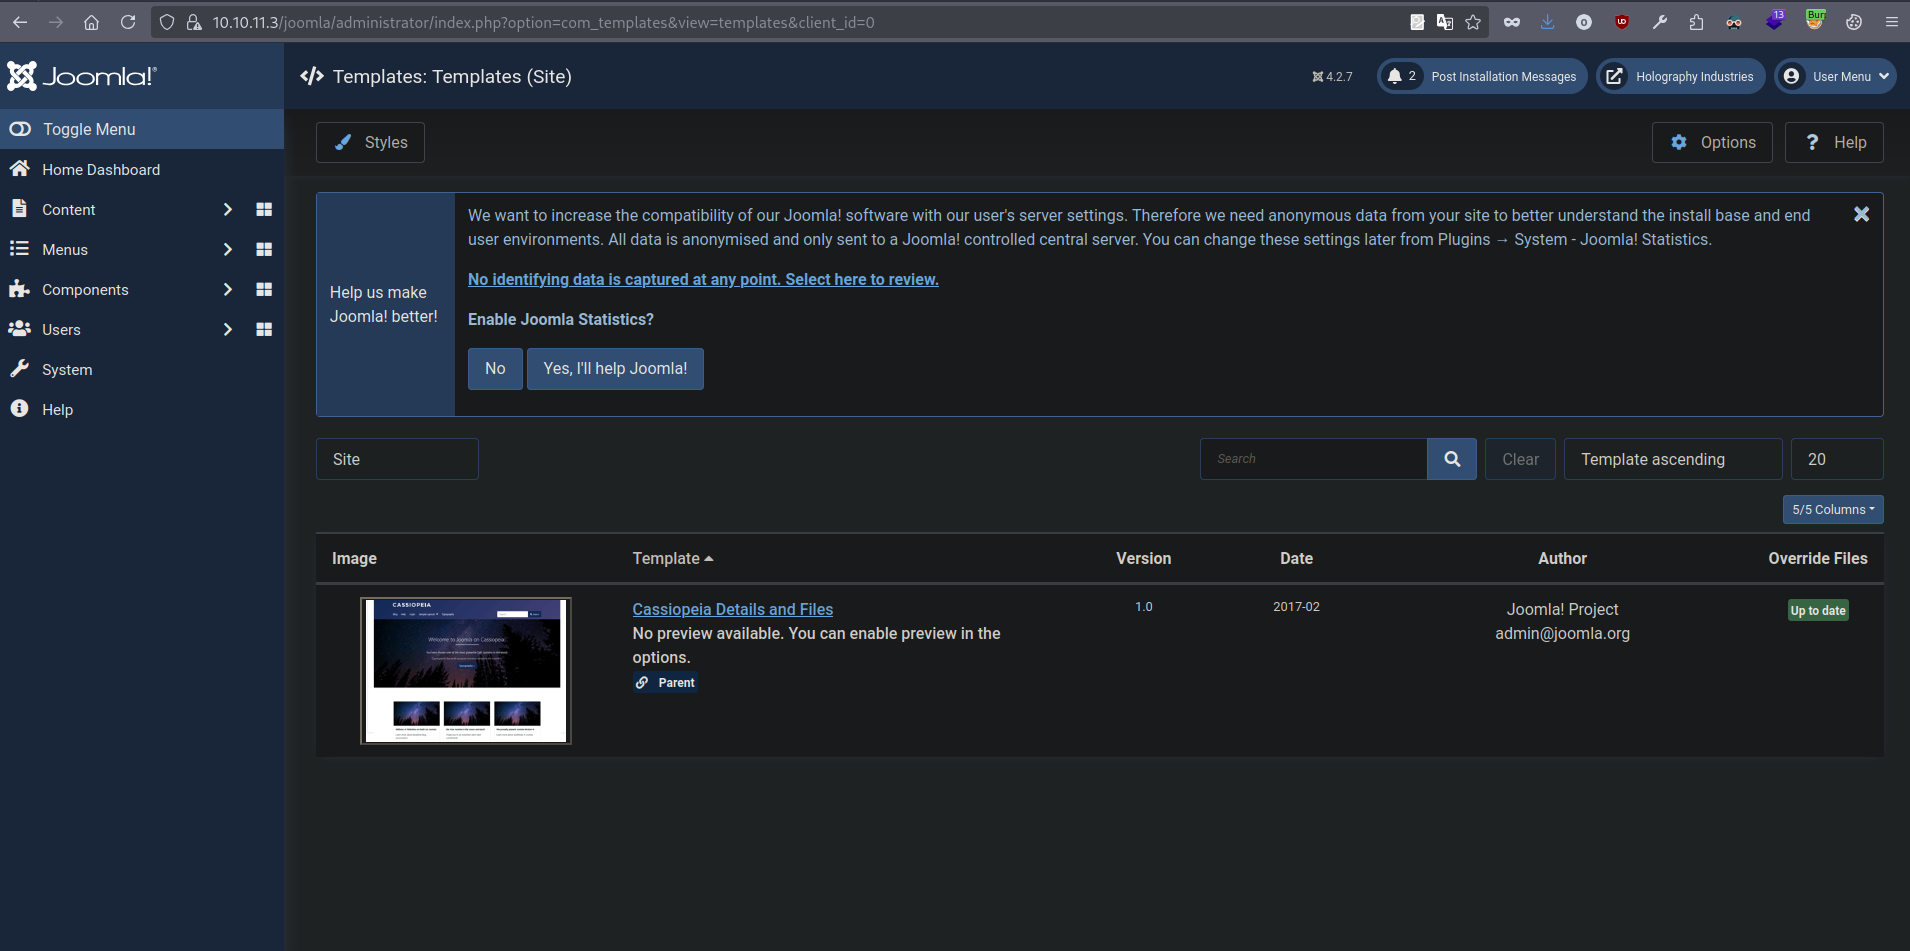Open the Template ascending sort dropdown
1910x951 pixels.
click(1673, 459)
